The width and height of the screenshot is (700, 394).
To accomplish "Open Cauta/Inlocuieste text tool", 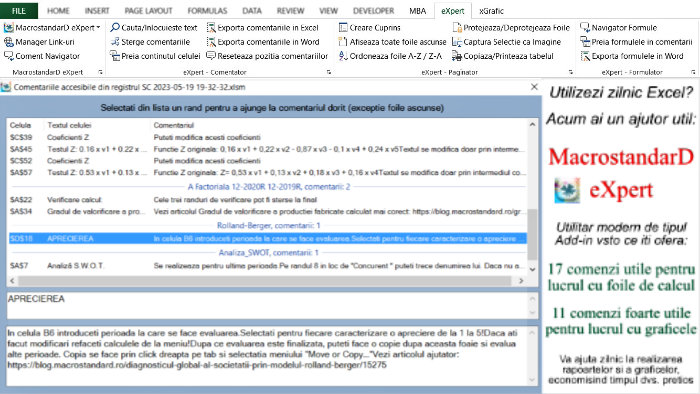I will pos(154,28).
